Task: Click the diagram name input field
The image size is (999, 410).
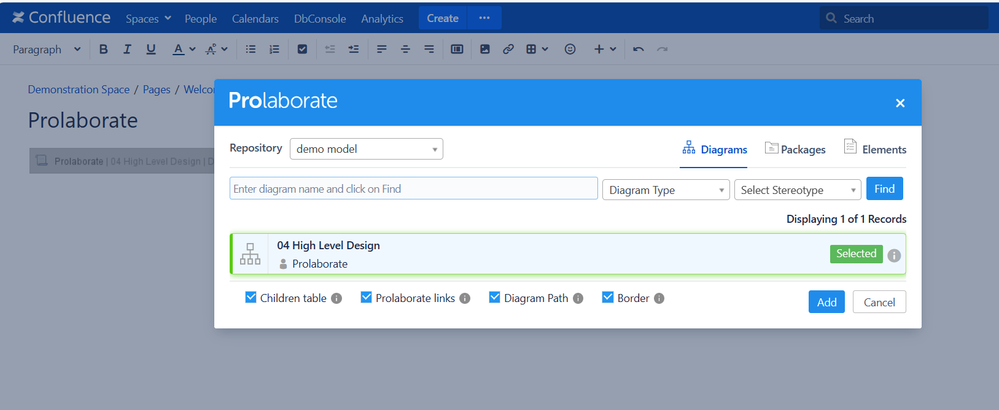Action: [413, 188]
